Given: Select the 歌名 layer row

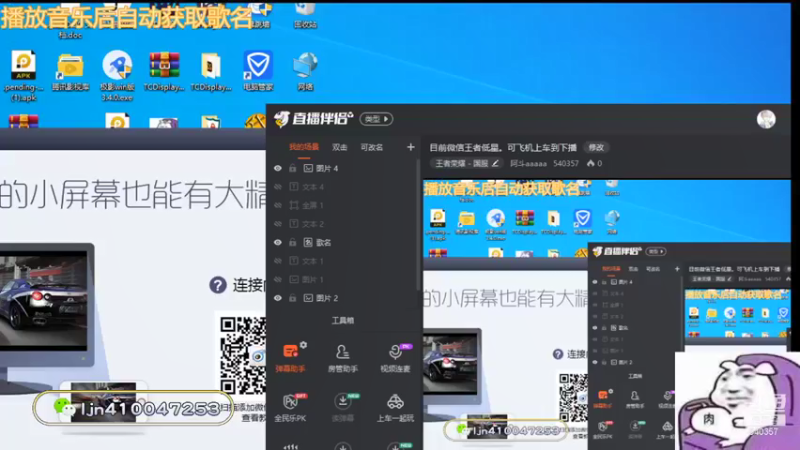Looking at the screenshot, I should 343,242.
